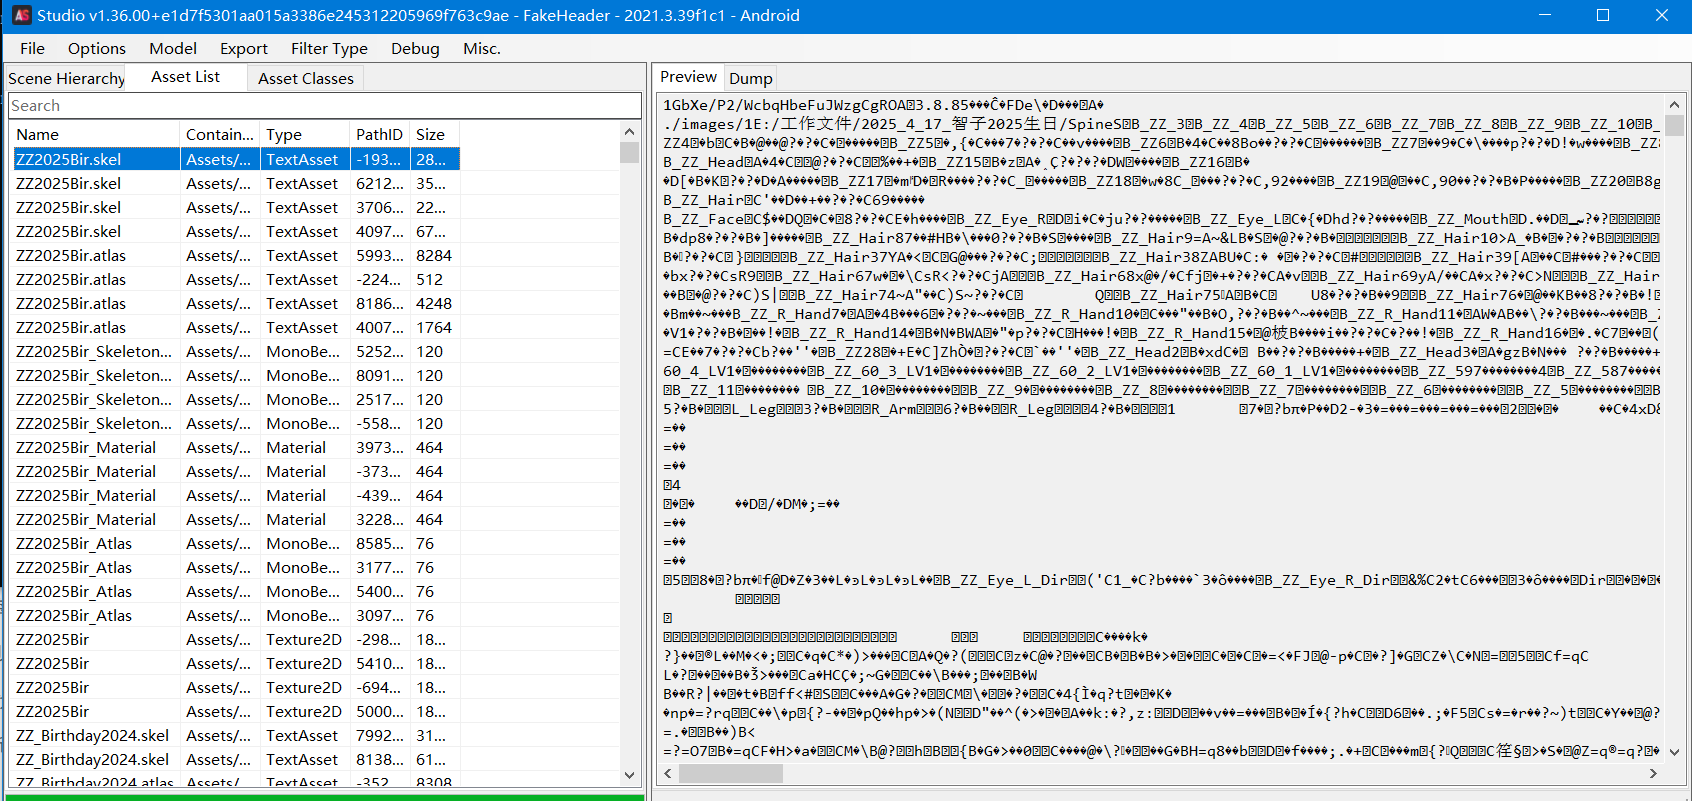Open the Filter Type menu
The height and width of the screenshot is (801, 1692).
(329, 48)
